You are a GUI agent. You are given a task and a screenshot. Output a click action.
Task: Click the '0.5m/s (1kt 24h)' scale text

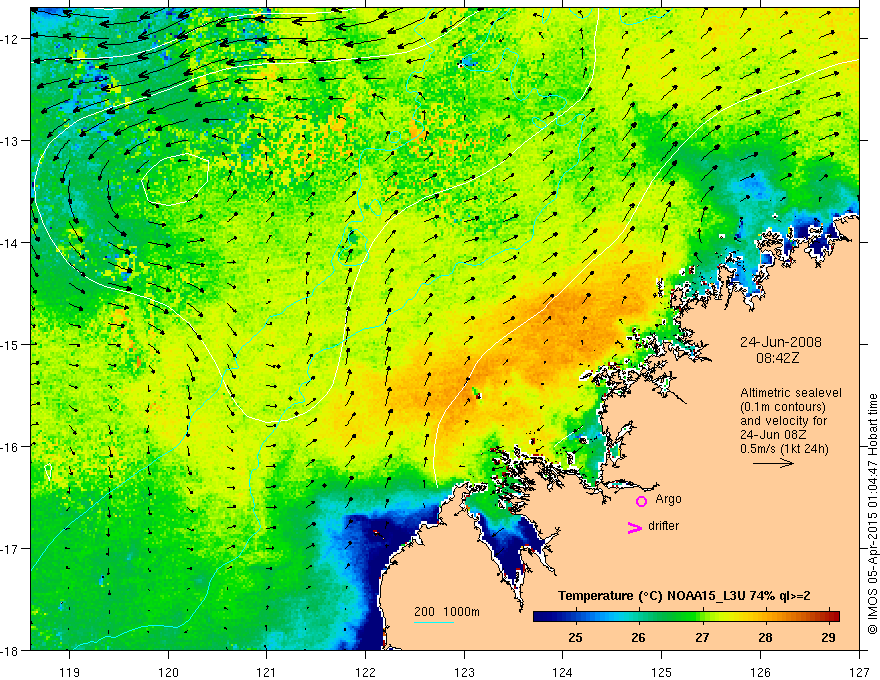pos(785,449)
